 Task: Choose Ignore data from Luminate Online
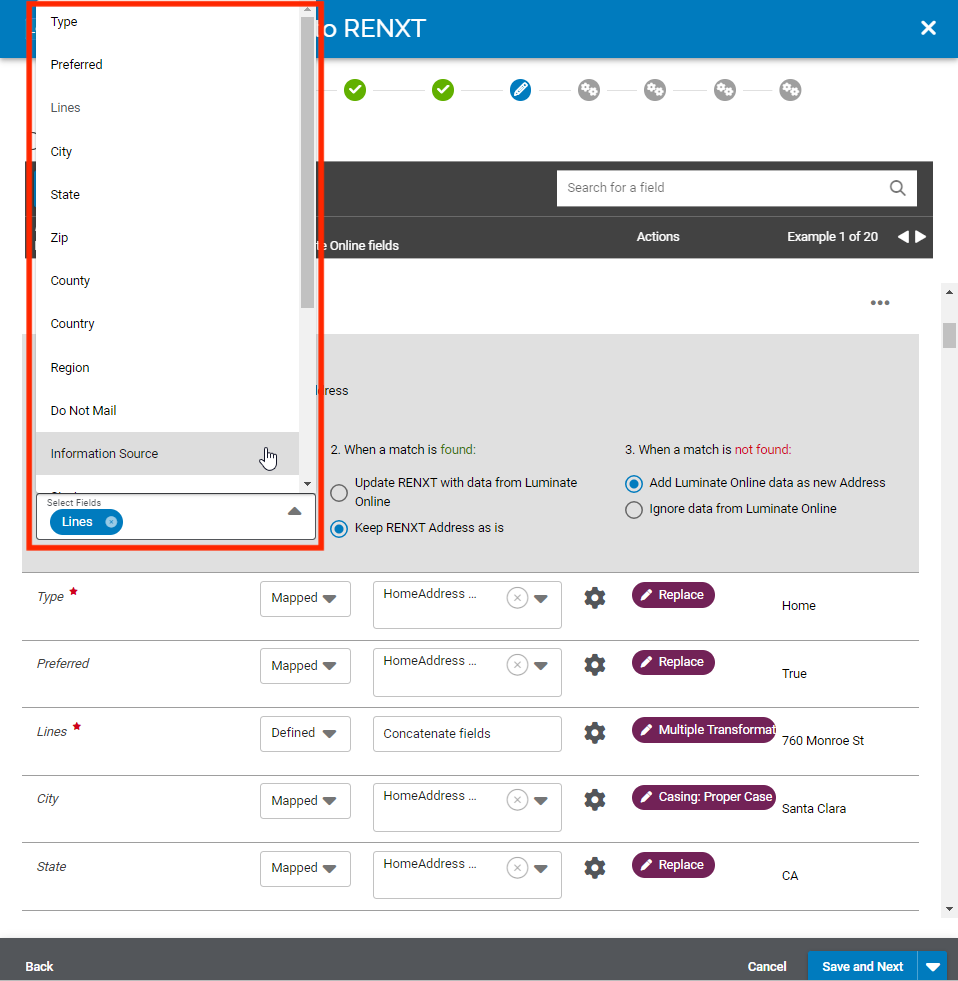(635, 509)
